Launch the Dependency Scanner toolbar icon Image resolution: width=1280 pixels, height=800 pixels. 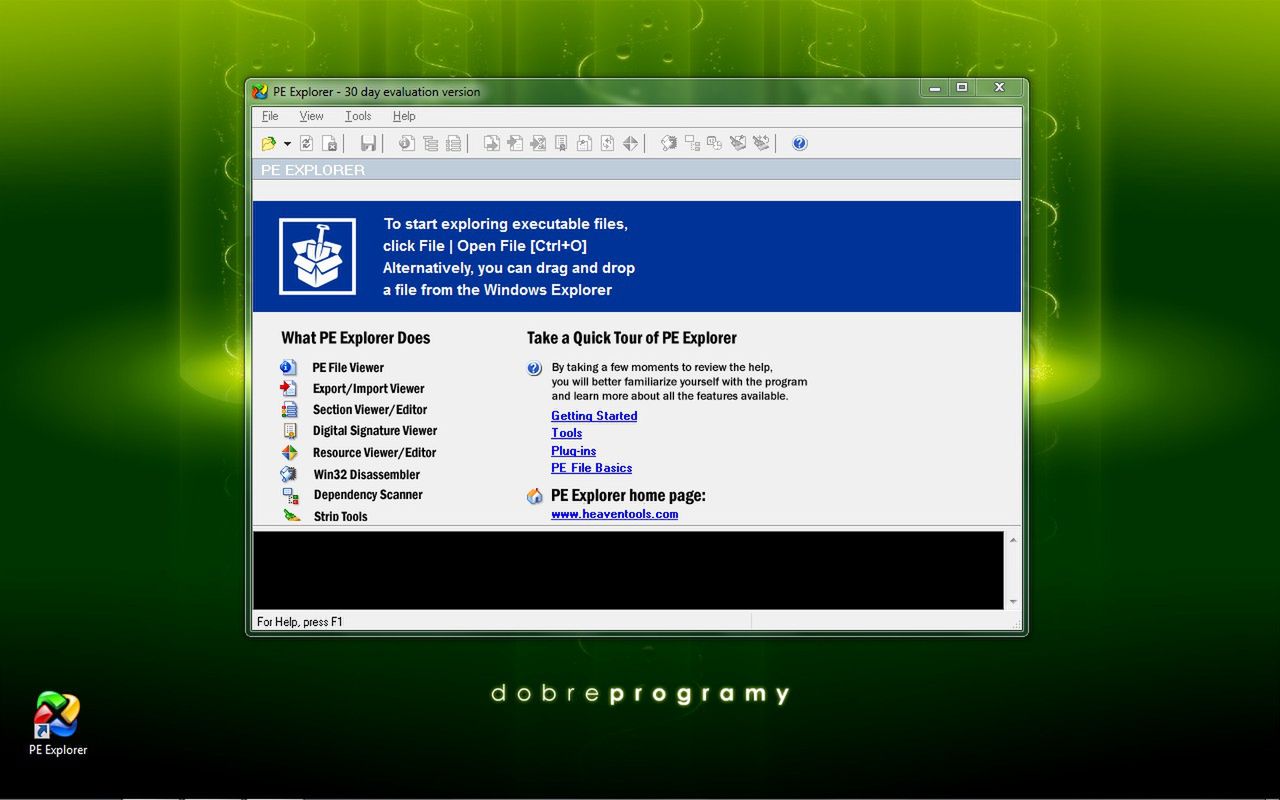[x=692, y=143]
